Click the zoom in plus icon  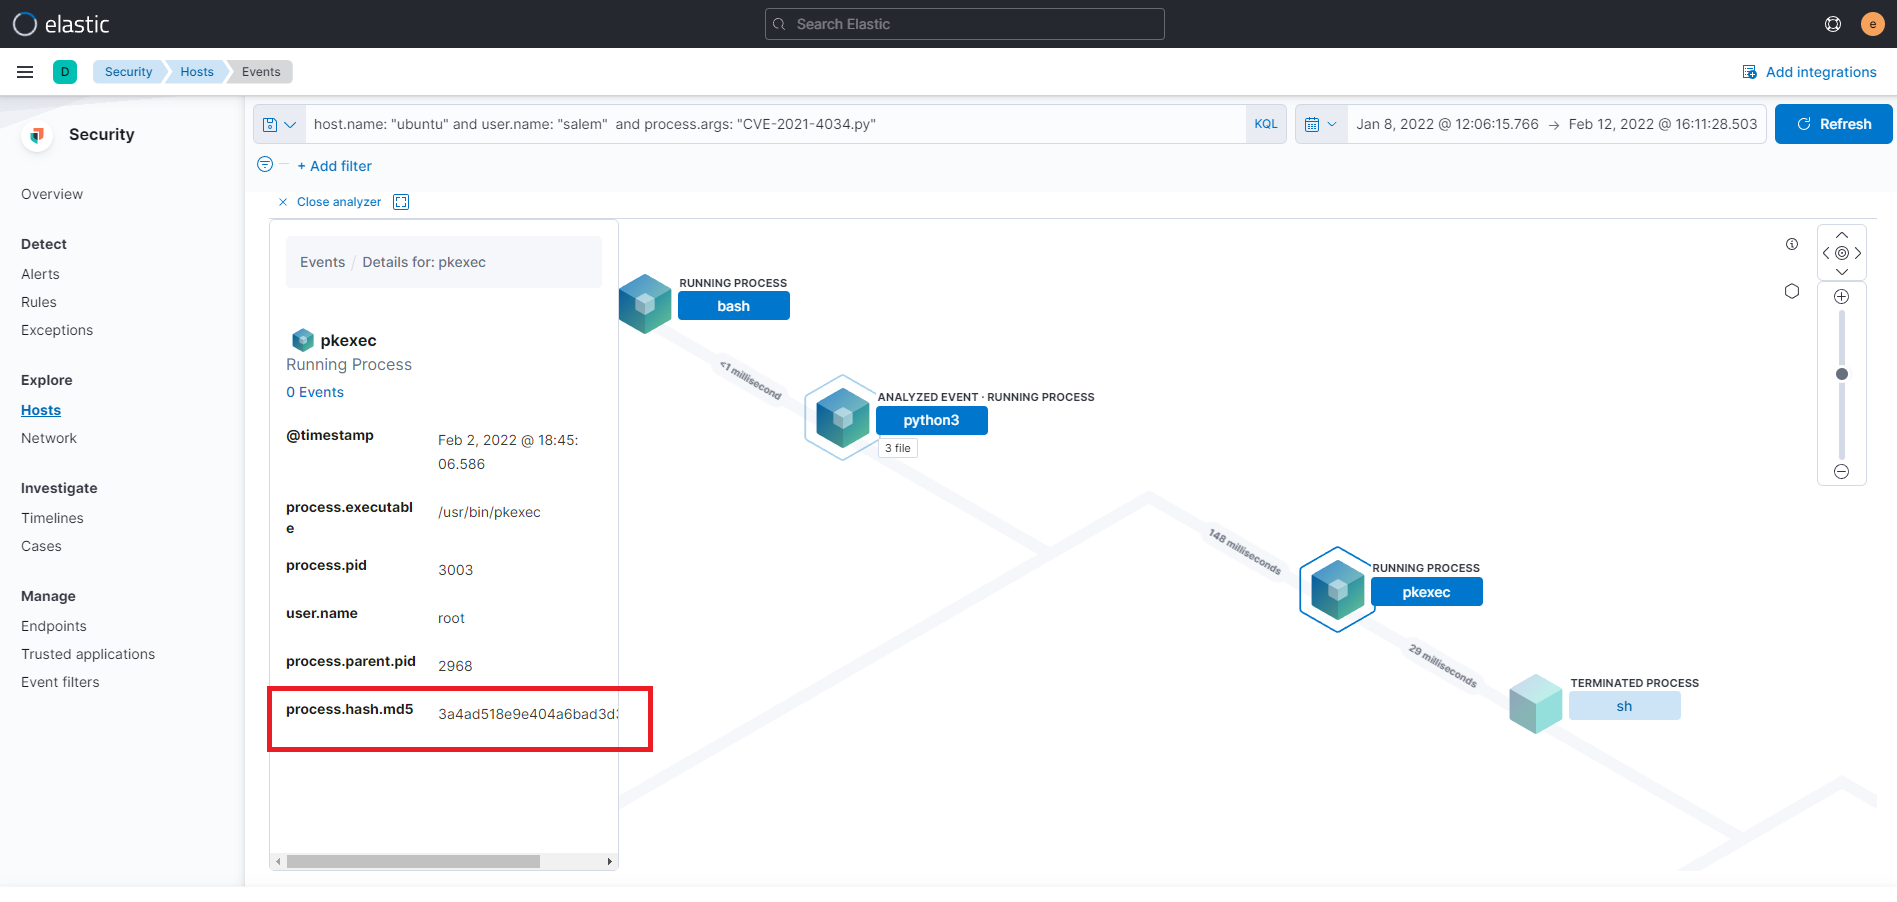(x=1841, y=297)
